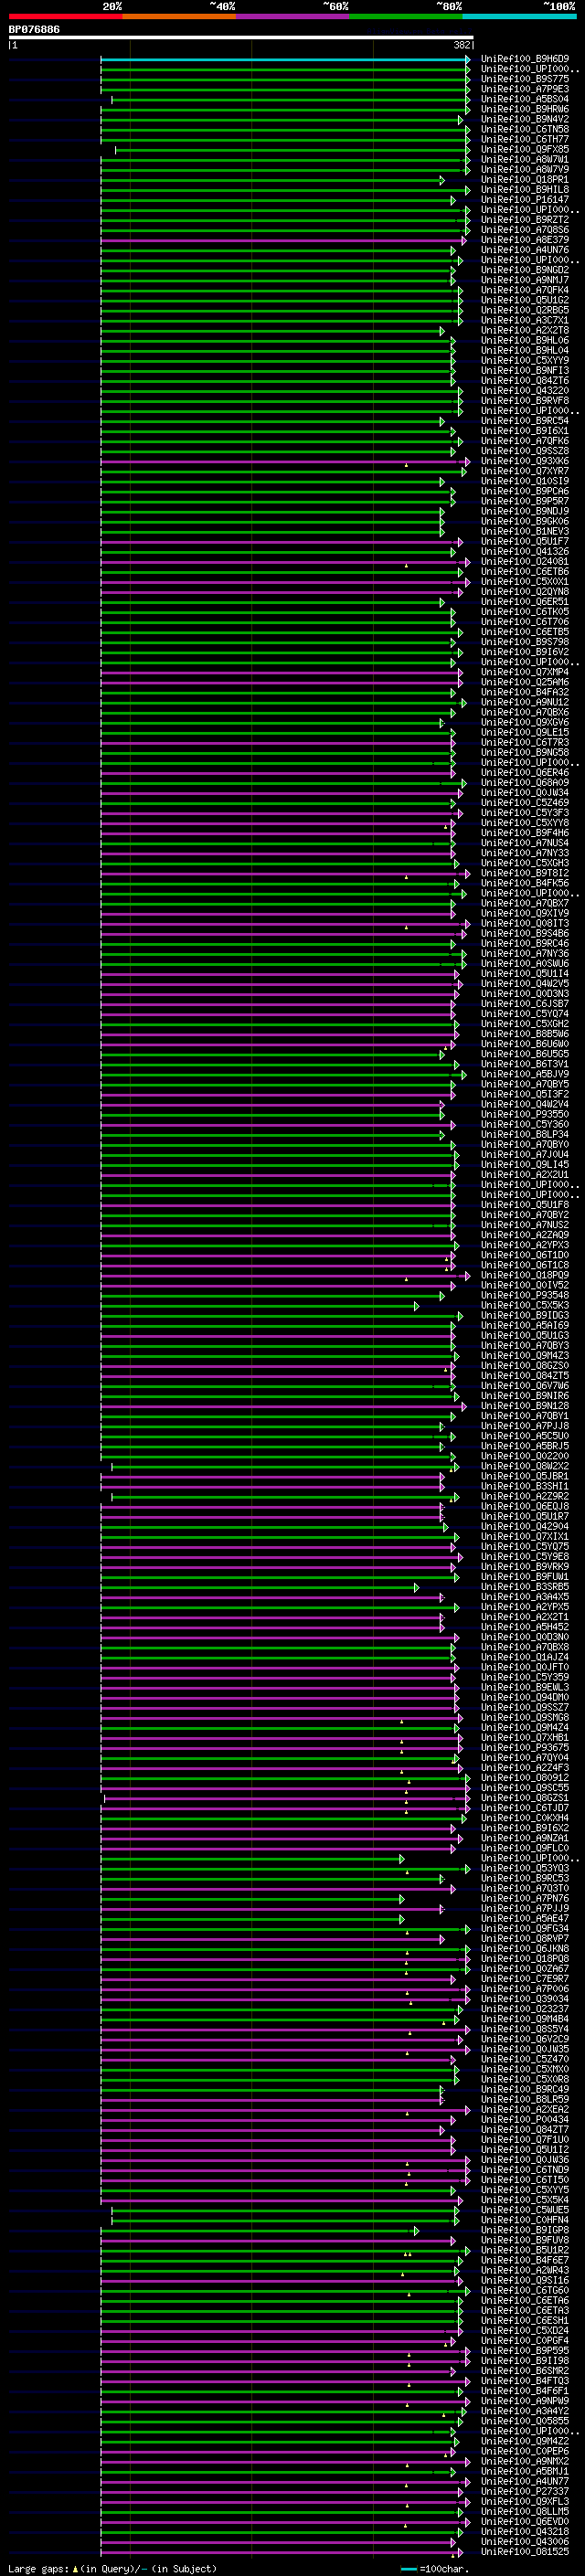Screen dimensions: 585x2576
Task: Open hit UniRef100_B9S775
Action: [525, 79]
